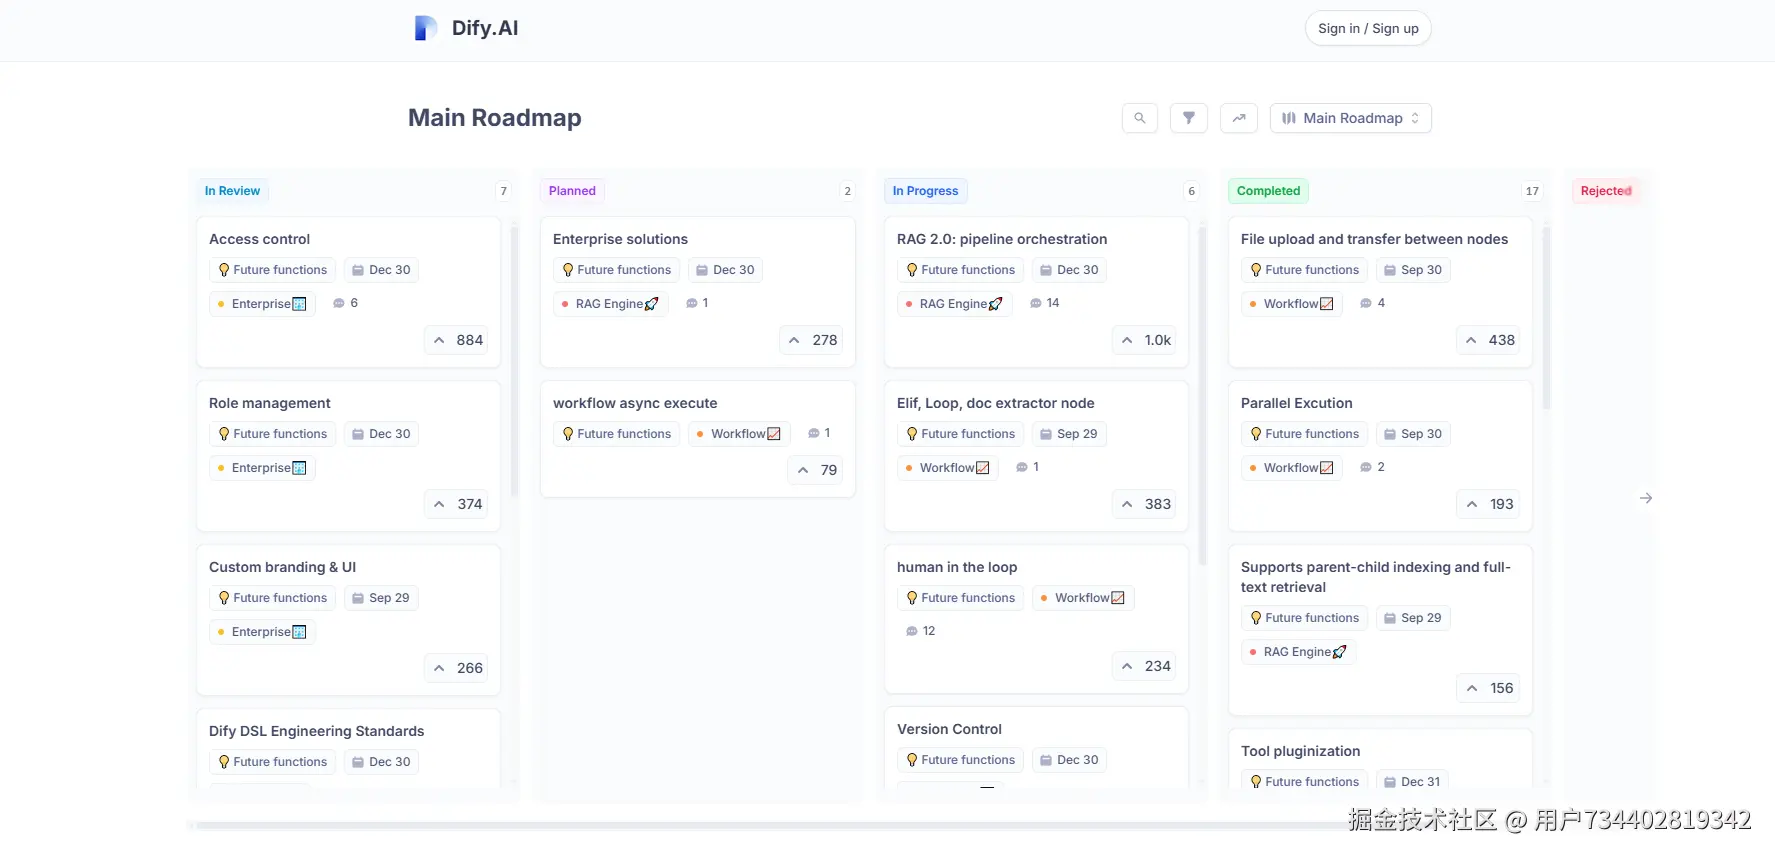1775x857 pixels.
Task: Click calendar Dec 30 tag on Enterprise solutions
Action: pos(725,270)
